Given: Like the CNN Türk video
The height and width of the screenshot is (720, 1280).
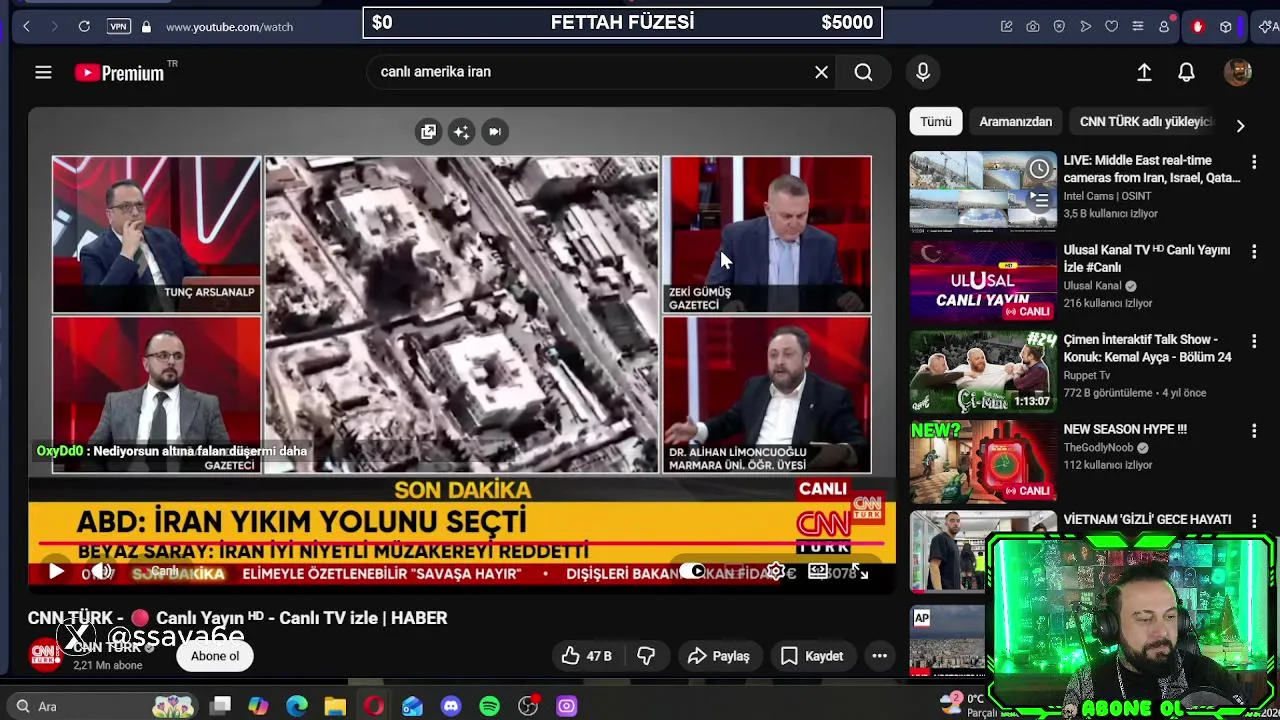Looking at the screenshot, I should [586, 656].
